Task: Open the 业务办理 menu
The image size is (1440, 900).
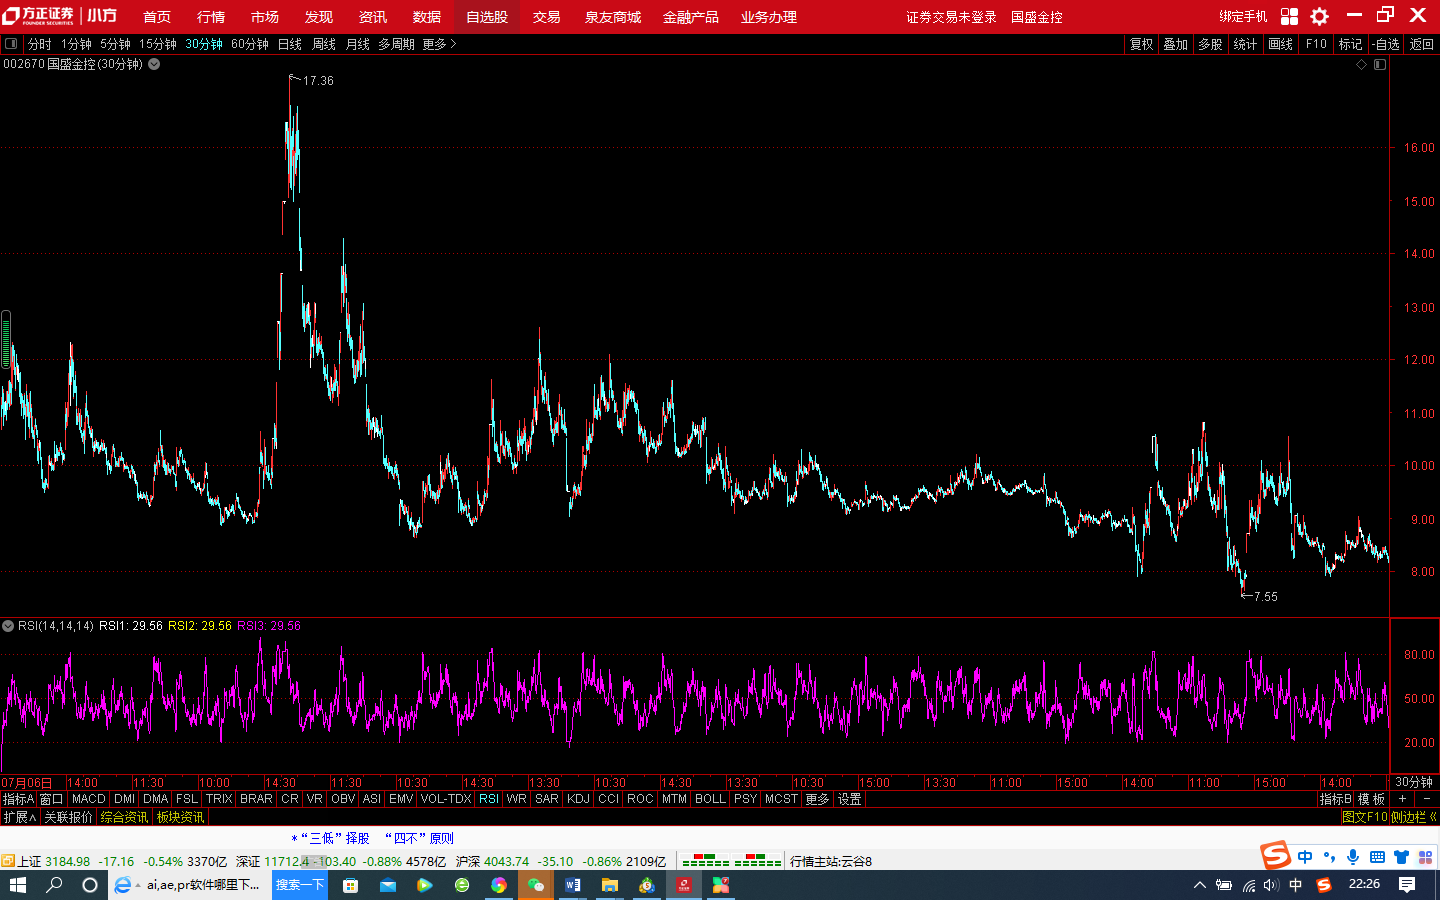Action: (769, 17)
